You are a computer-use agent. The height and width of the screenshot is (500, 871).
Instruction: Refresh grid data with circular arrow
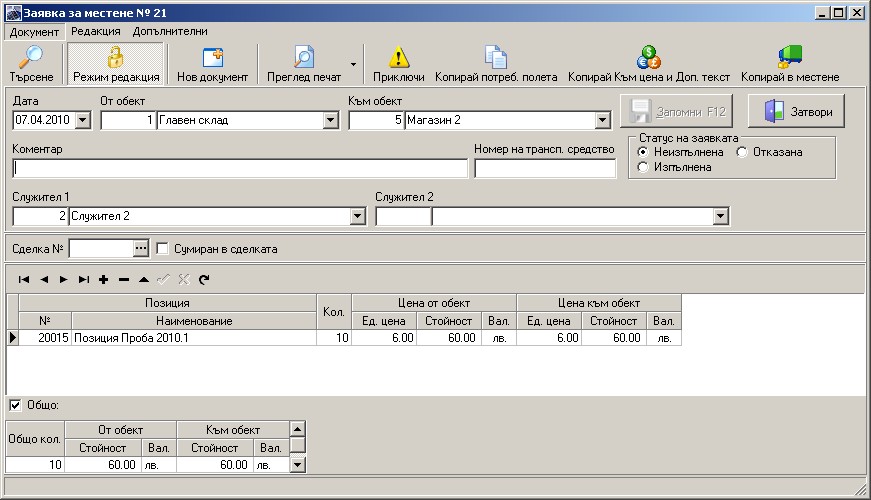(204, 279)
